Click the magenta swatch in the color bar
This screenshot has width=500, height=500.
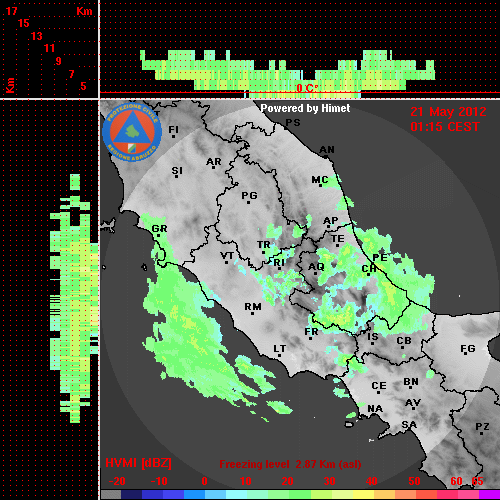click(489, 494)
